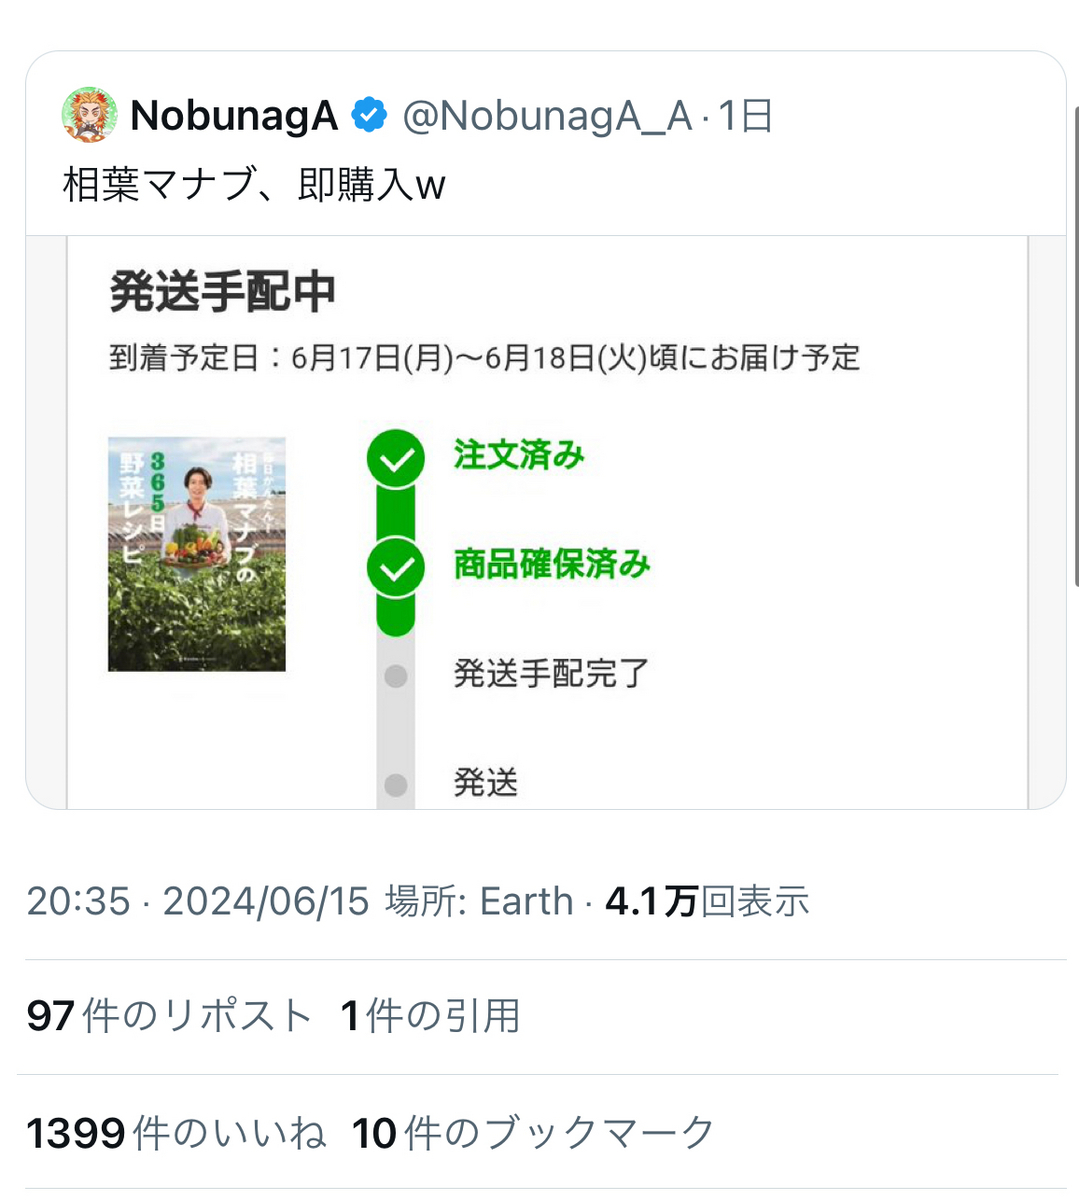Click the green 商品確保済み checkmark circle
This screenshot has height=1200, width=1079.
[396, 567]
